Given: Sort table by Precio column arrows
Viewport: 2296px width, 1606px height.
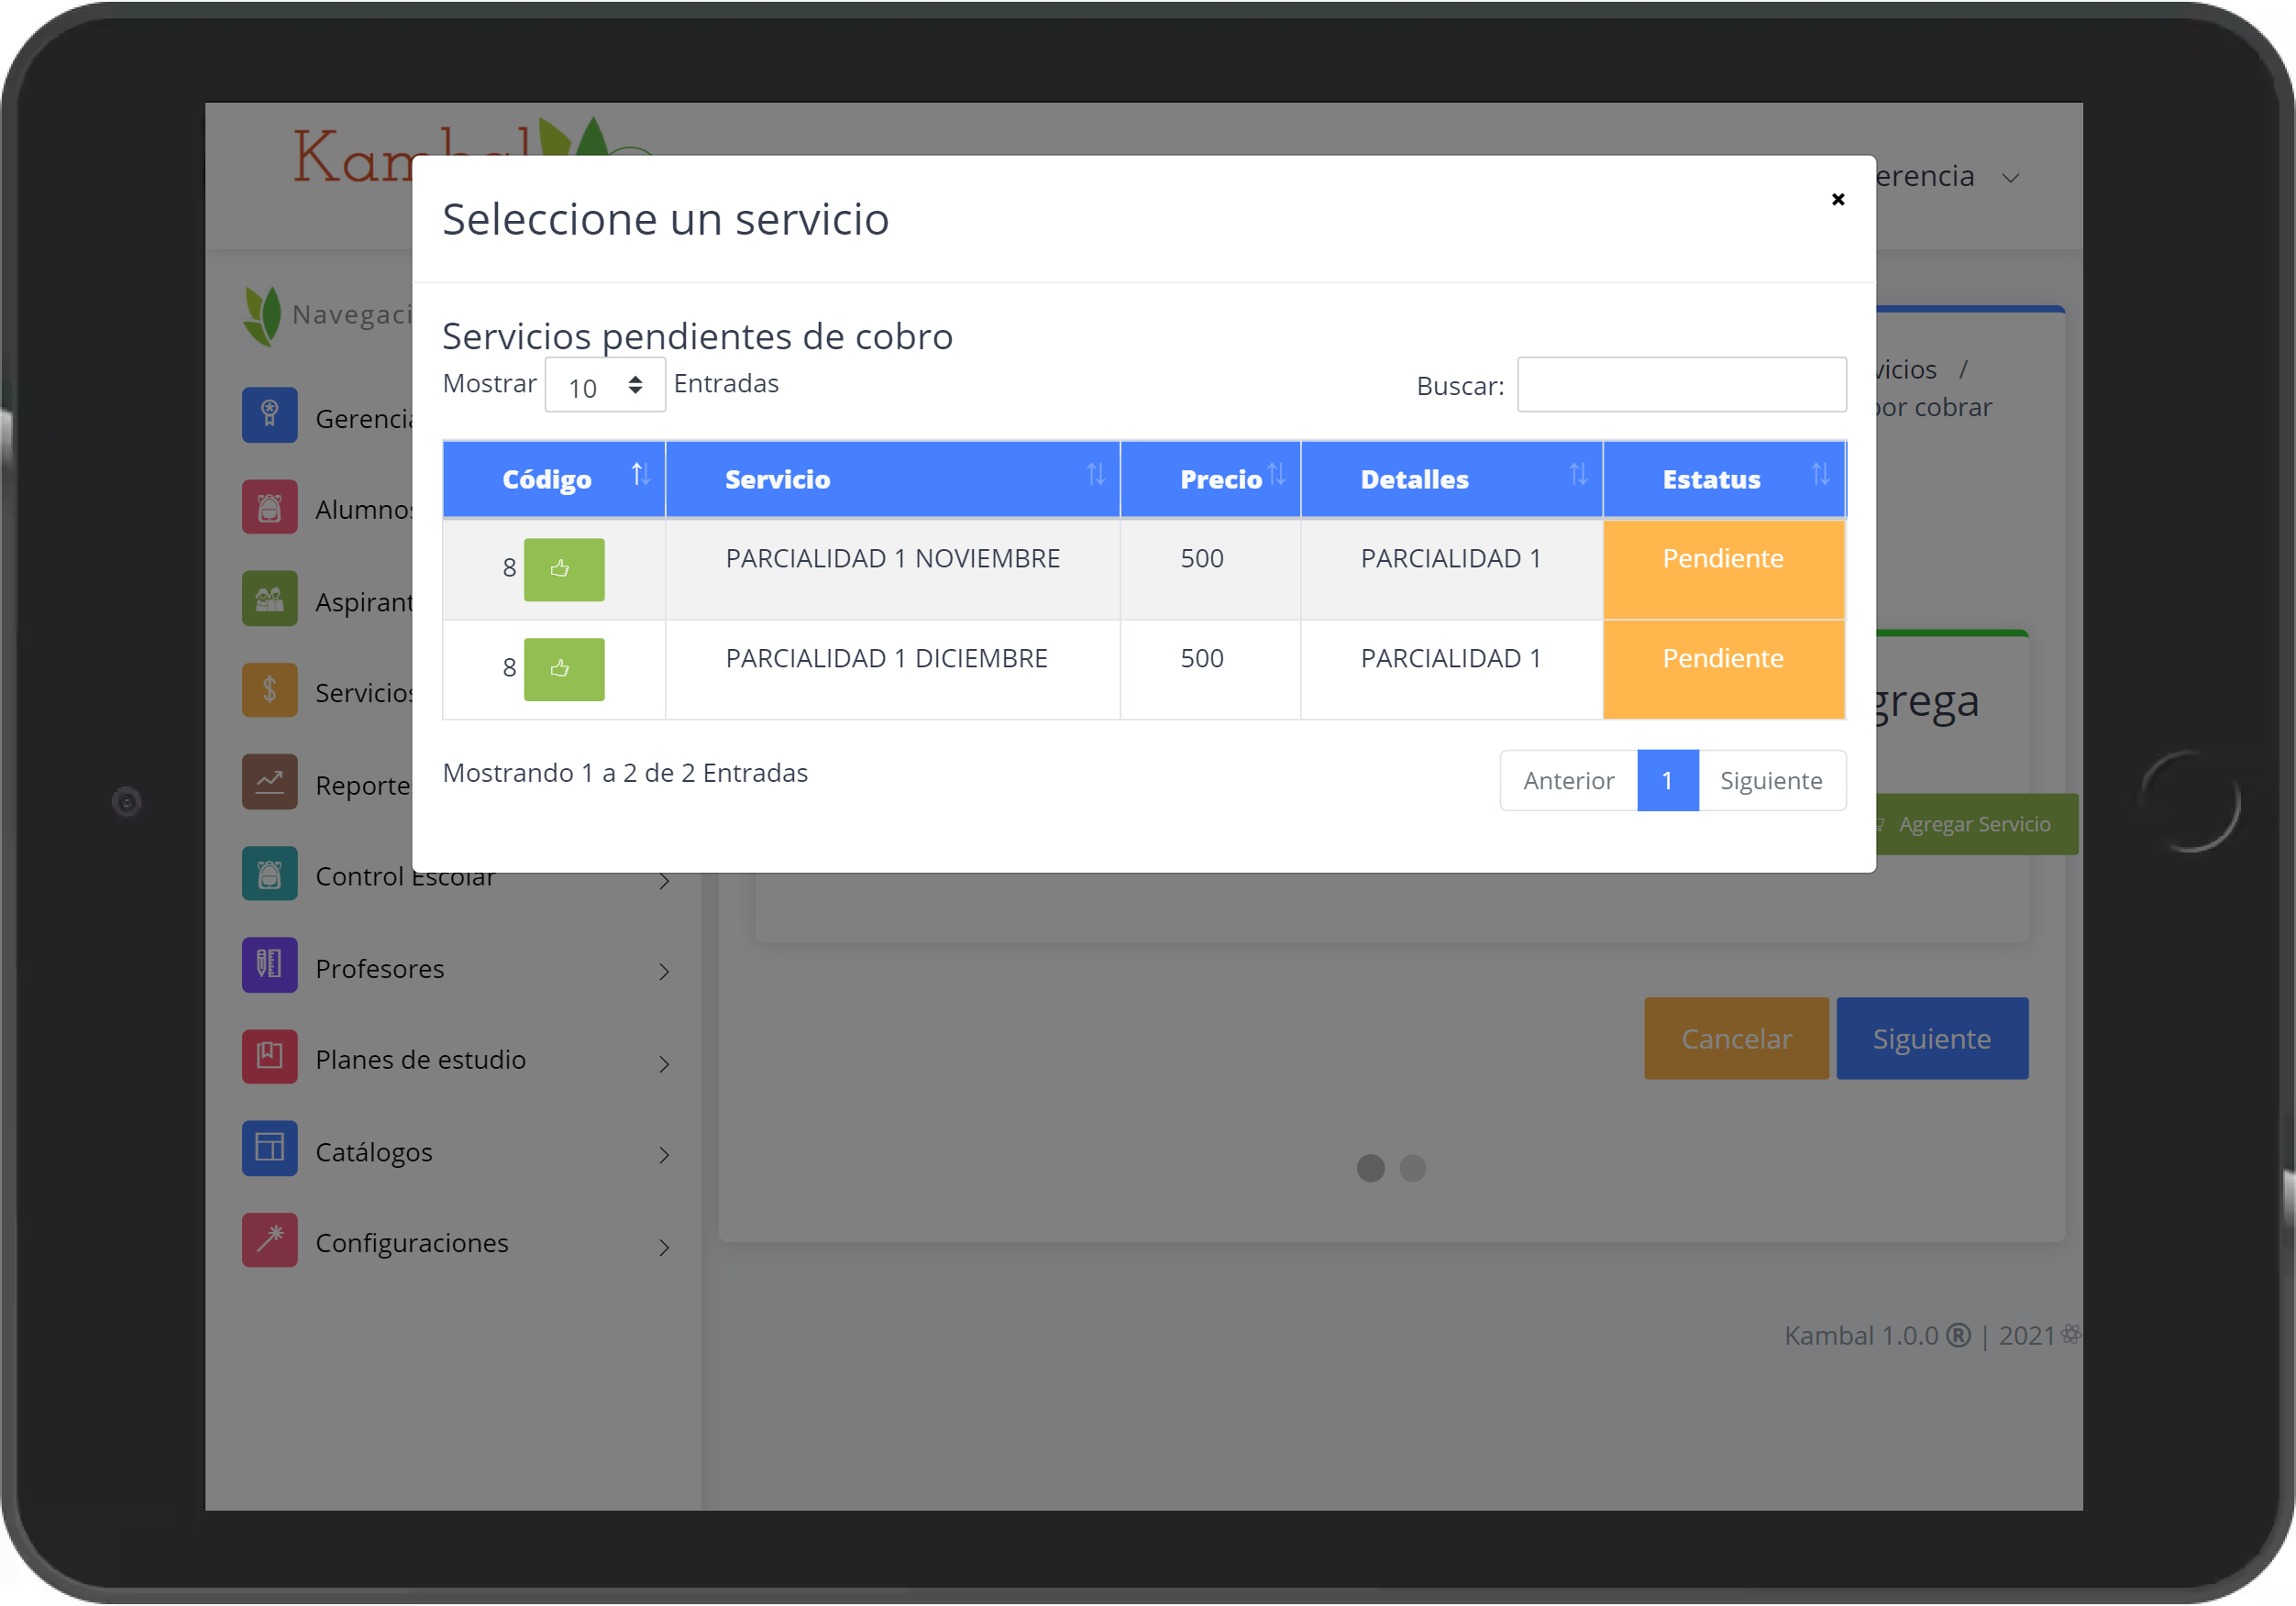Looking at the screenshot, I should point(1277,473).
